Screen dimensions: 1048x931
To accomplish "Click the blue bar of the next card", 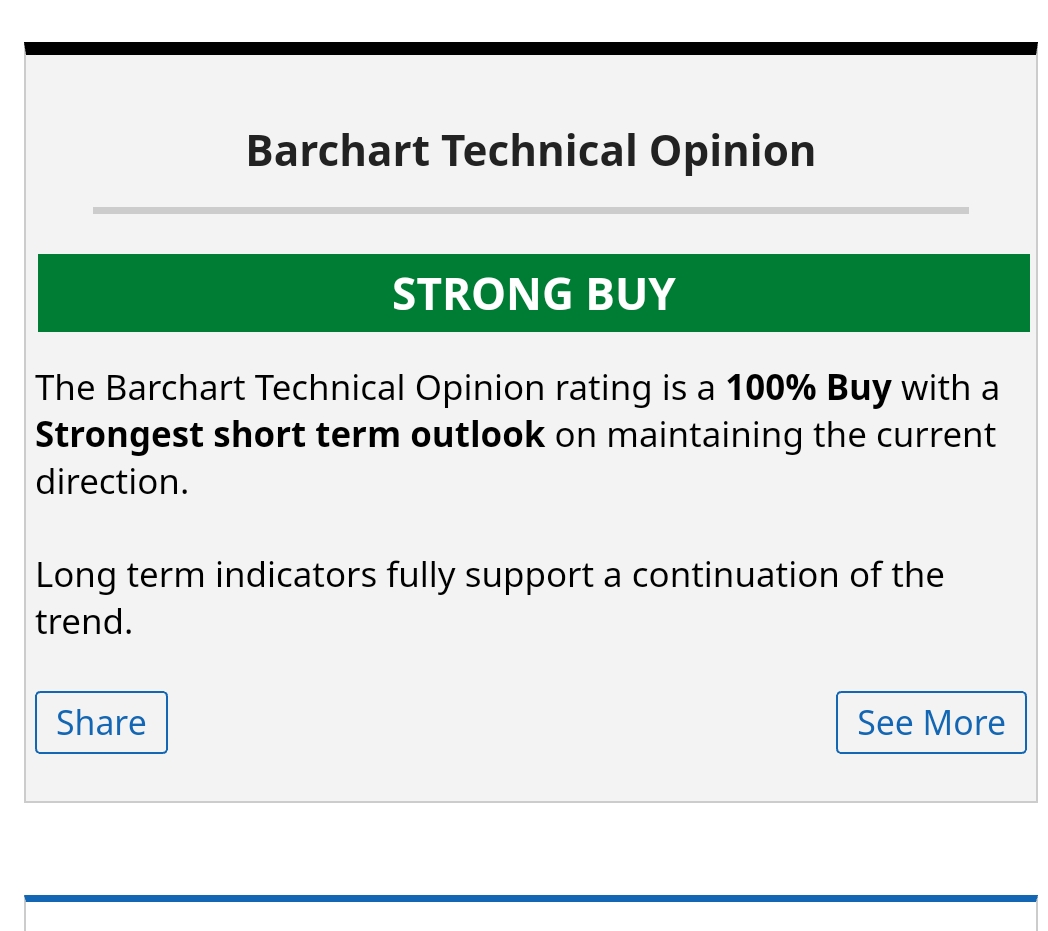I will [531, 898].
